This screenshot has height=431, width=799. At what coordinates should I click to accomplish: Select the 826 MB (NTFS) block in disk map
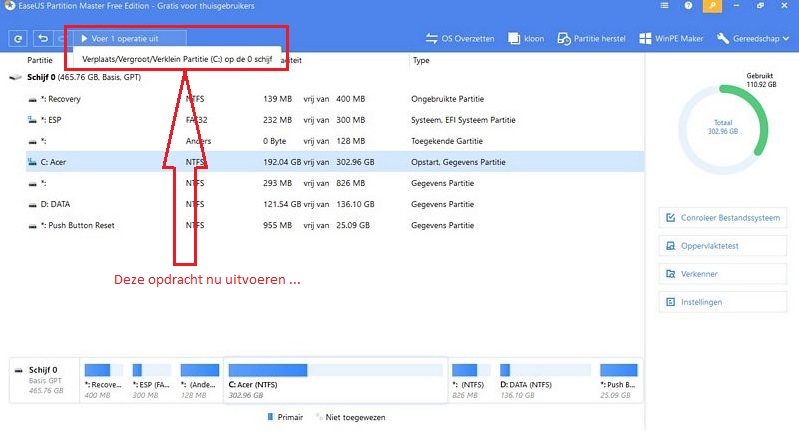[x=471, y=381]
